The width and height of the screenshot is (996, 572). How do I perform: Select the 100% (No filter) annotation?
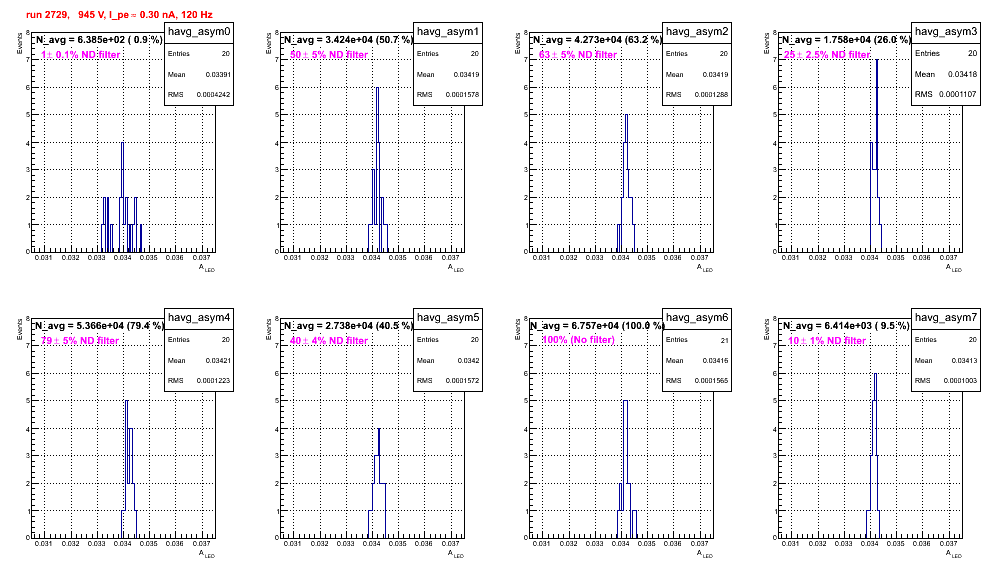click(579, 340)
